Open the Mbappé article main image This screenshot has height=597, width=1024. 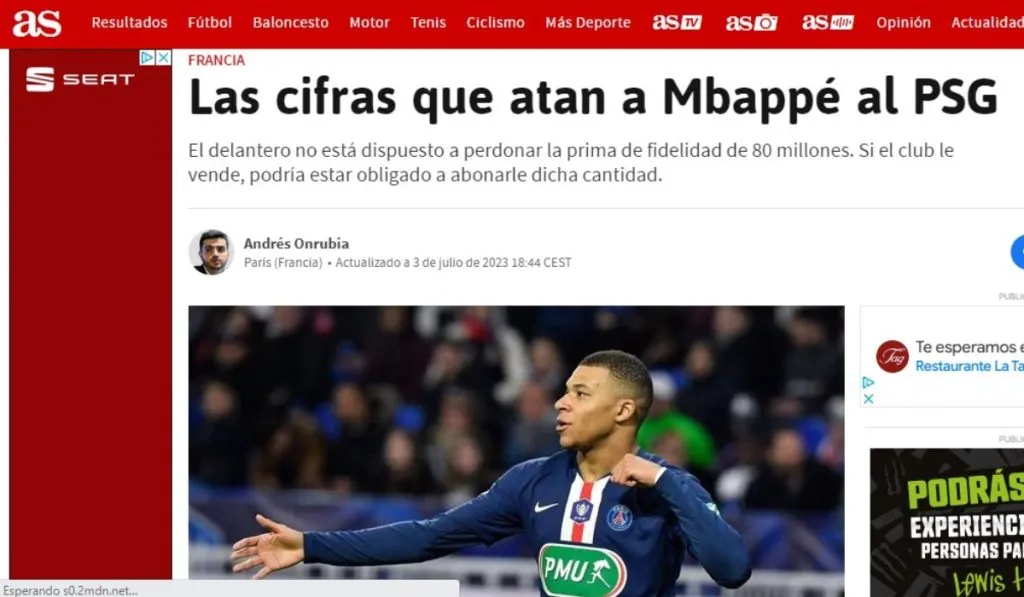click(516, 451)
